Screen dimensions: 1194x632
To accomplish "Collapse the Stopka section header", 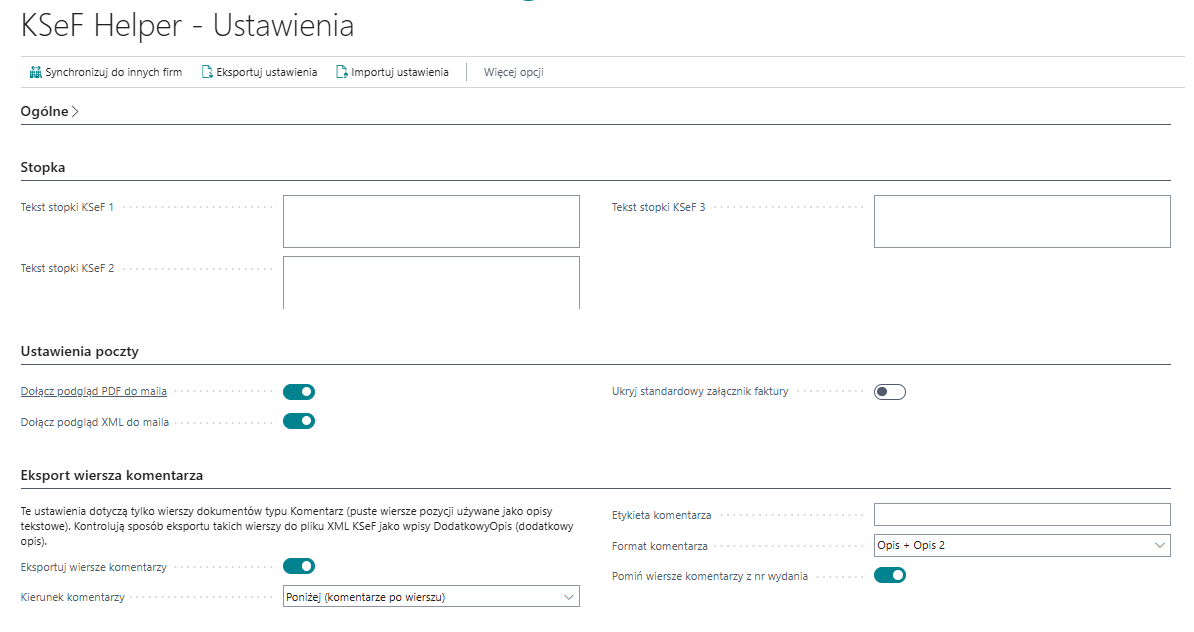I will pos(43,168).
